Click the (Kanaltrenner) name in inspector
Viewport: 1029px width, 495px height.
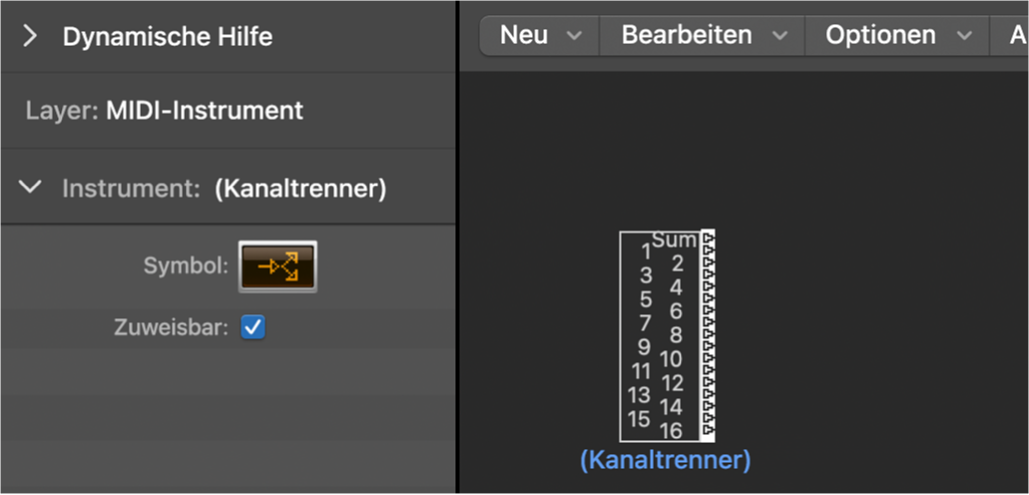(300, 188)
